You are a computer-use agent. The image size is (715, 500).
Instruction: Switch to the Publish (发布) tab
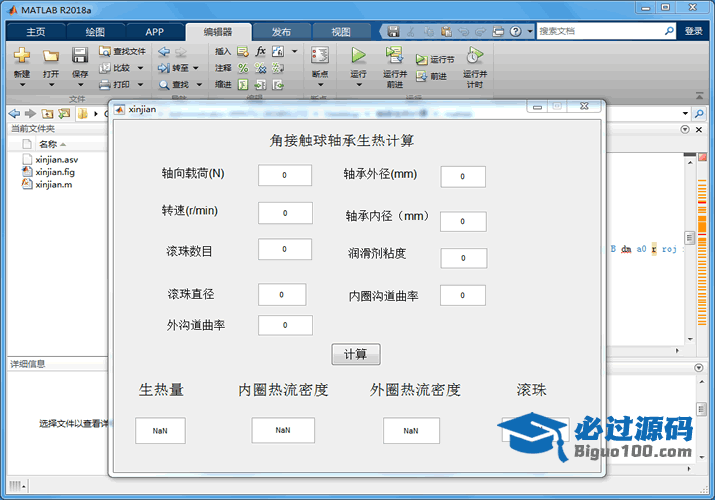click(281, 32)
